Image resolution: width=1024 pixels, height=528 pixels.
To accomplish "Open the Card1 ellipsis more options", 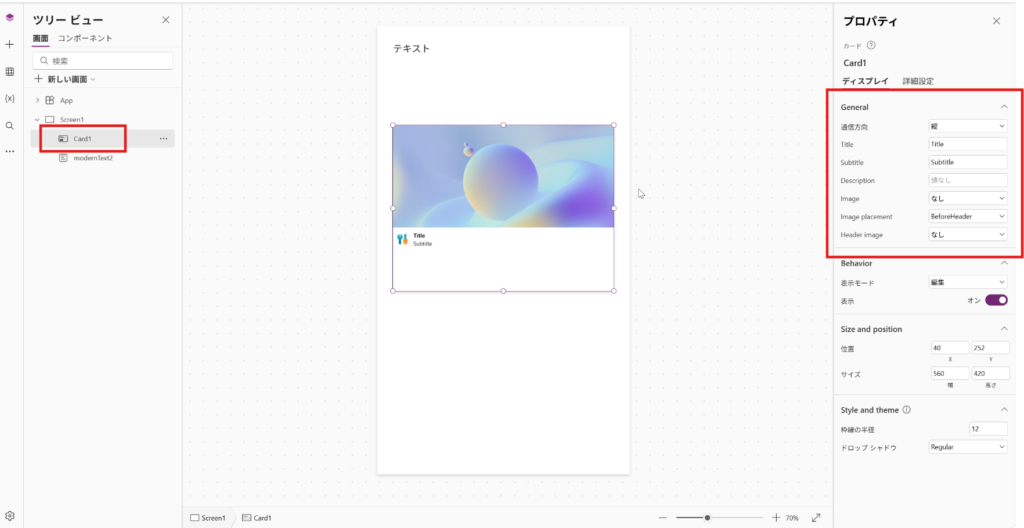I will (163, 139).
